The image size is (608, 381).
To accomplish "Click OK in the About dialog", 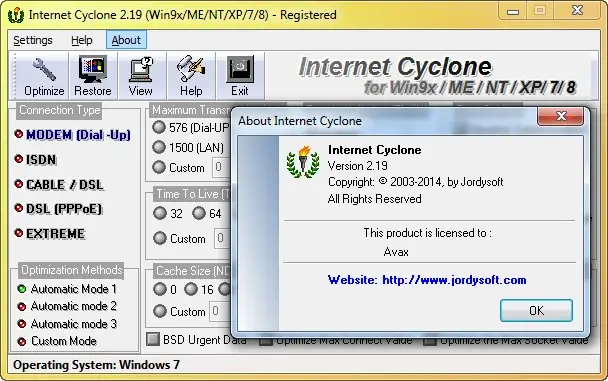I will (536, 310).
